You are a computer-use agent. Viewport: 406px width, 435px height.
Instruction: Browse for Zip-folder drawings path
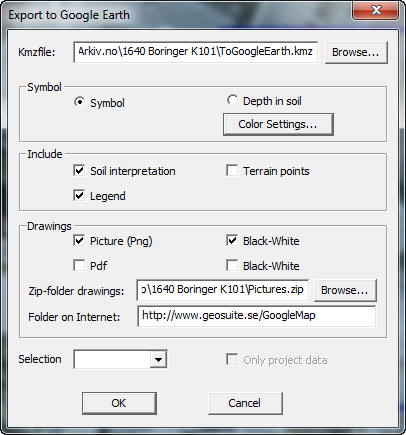click(x=345, y=290)
